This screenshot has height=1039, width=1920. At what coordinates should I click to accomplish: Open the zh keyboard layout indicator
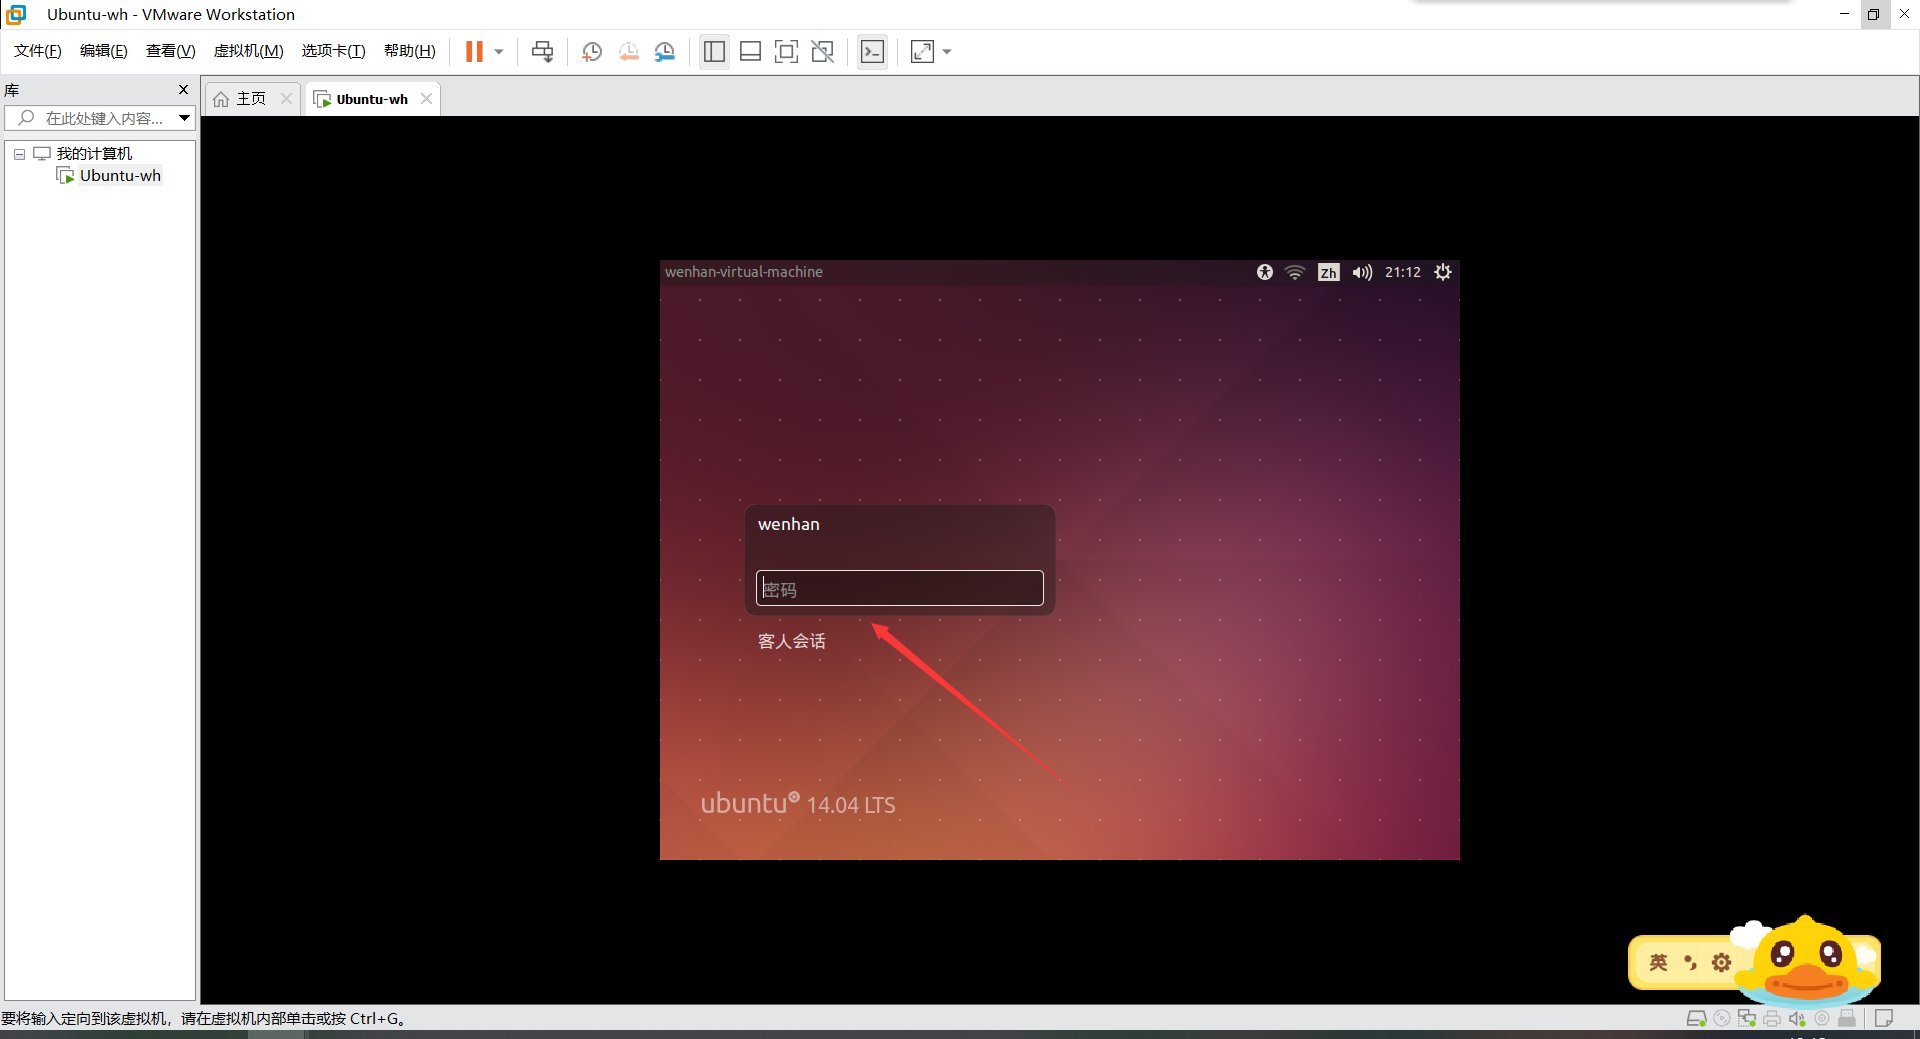(1328, 272)
